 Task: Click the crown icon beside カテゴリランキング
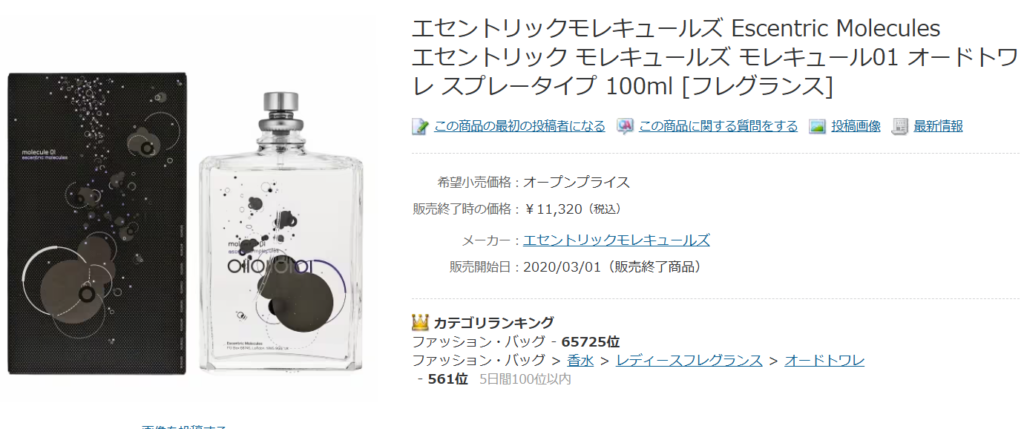420,322
